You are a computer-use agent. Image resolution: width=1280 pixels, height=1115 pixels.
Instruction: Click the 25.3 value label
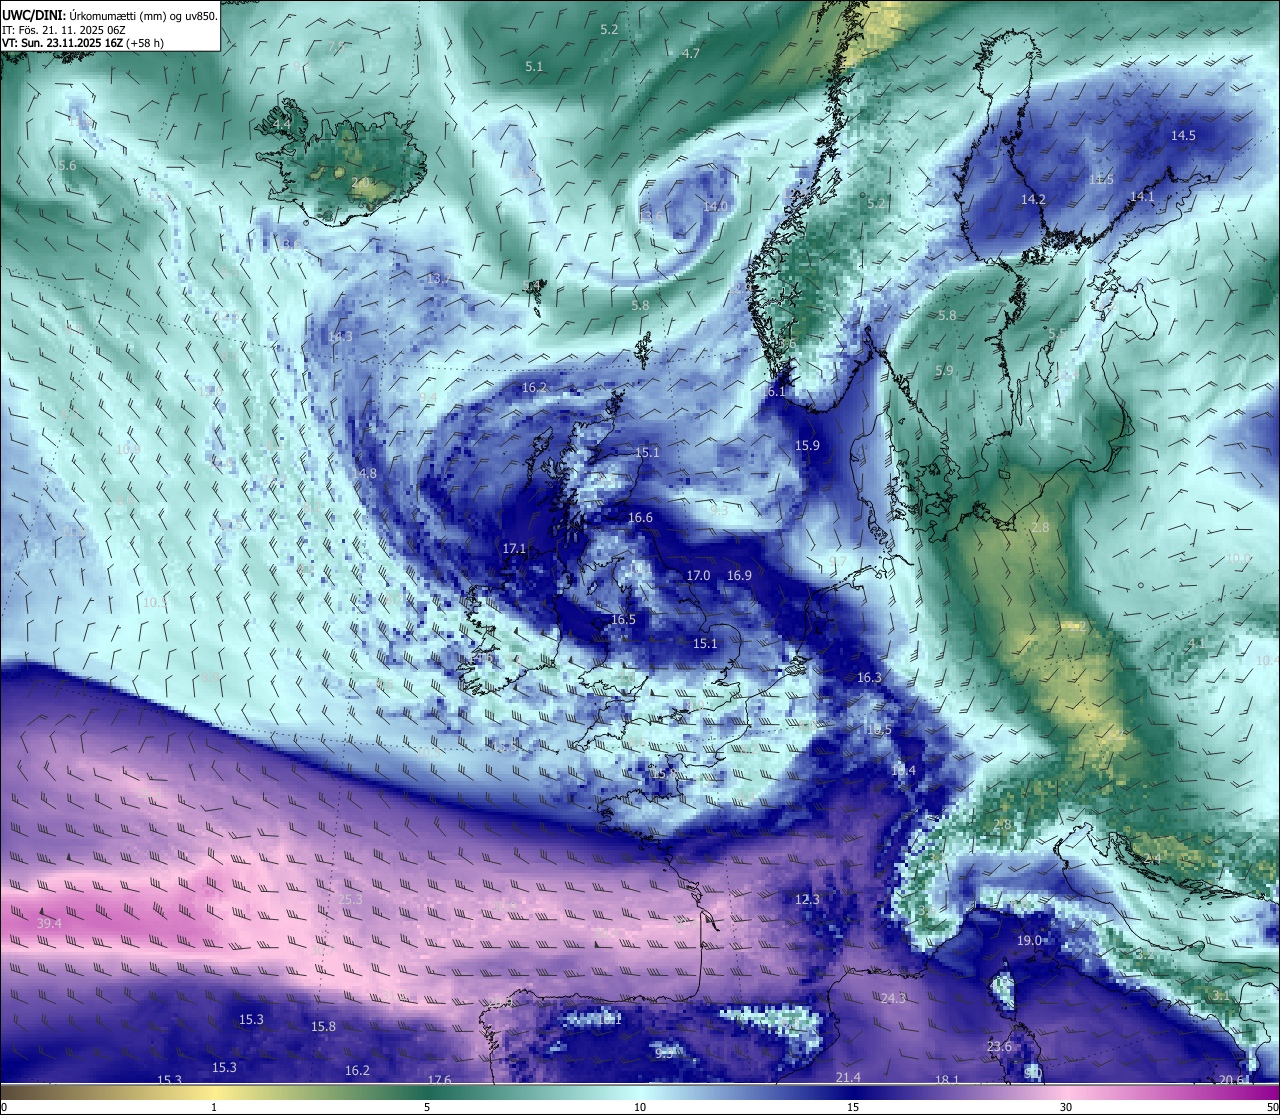tap(351, 900)
